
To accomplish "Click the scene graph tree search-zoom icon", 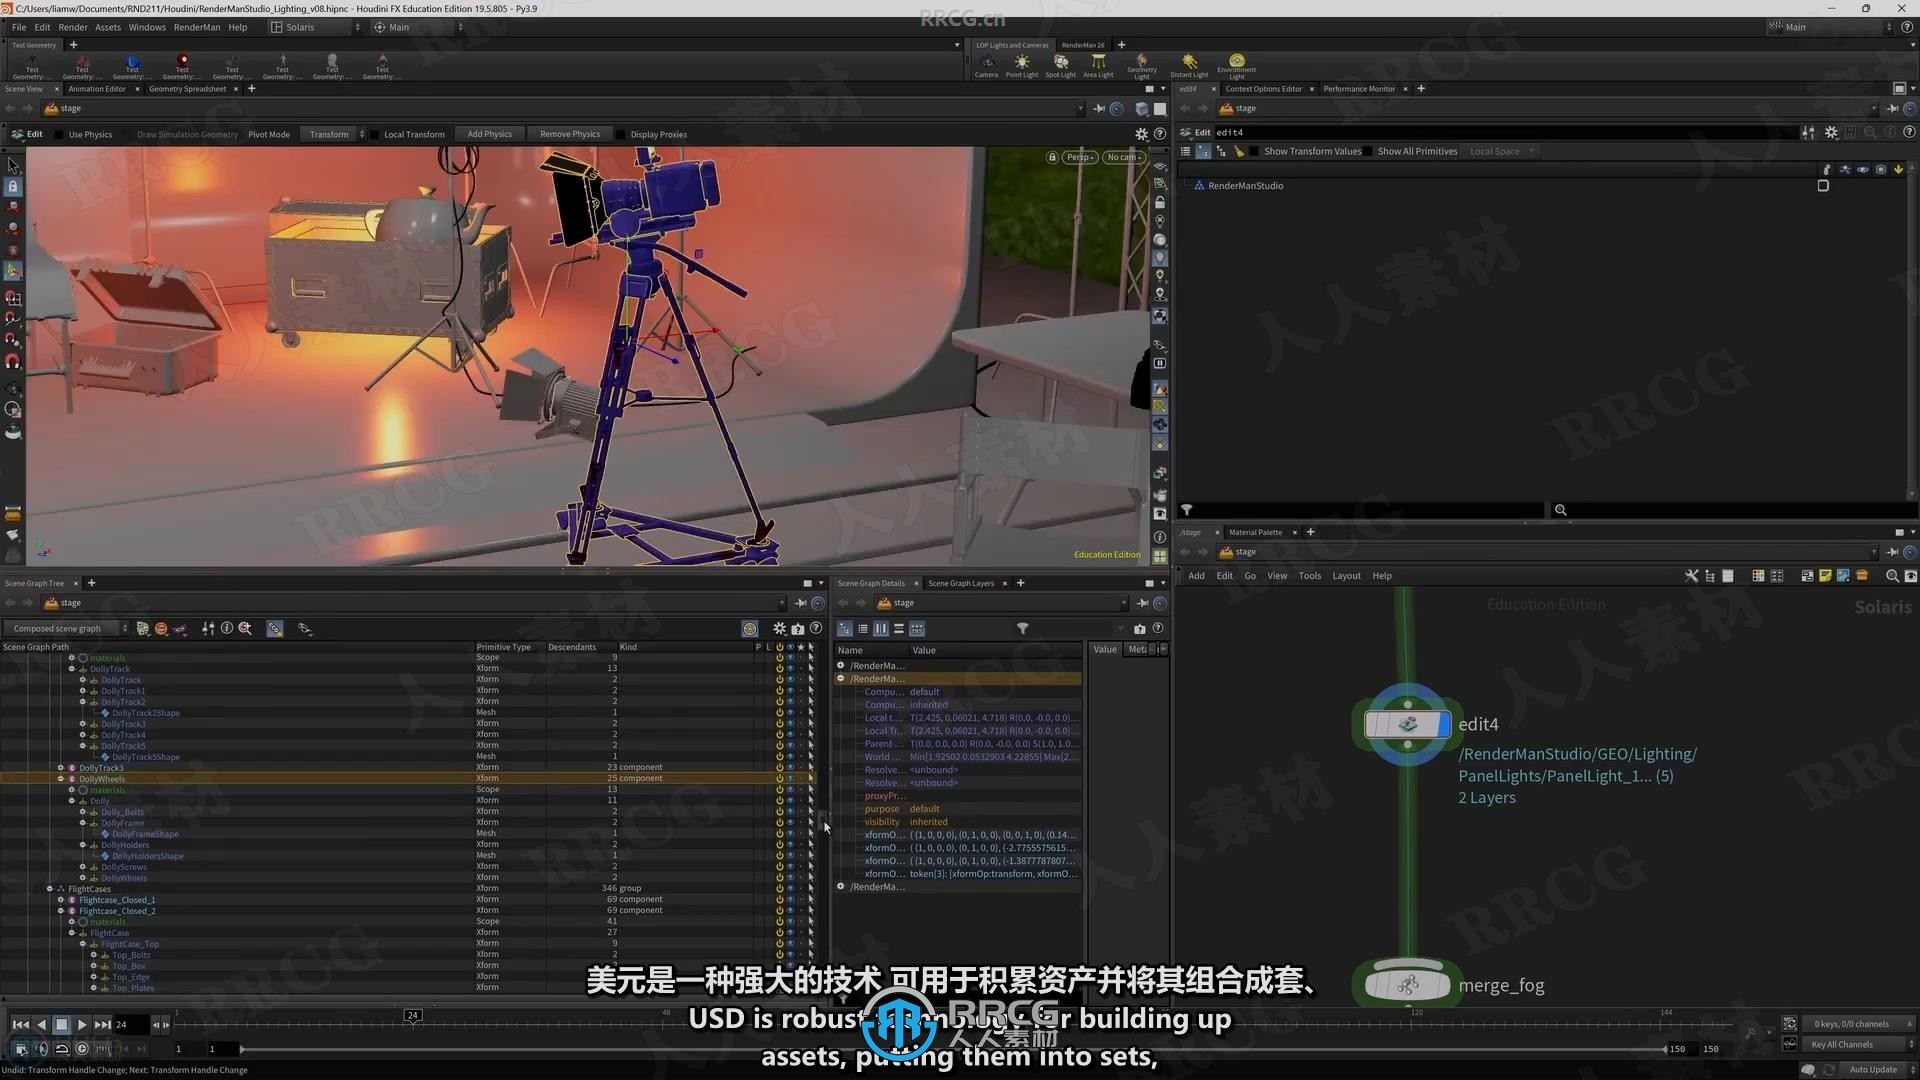I will (x=245, y=629).
